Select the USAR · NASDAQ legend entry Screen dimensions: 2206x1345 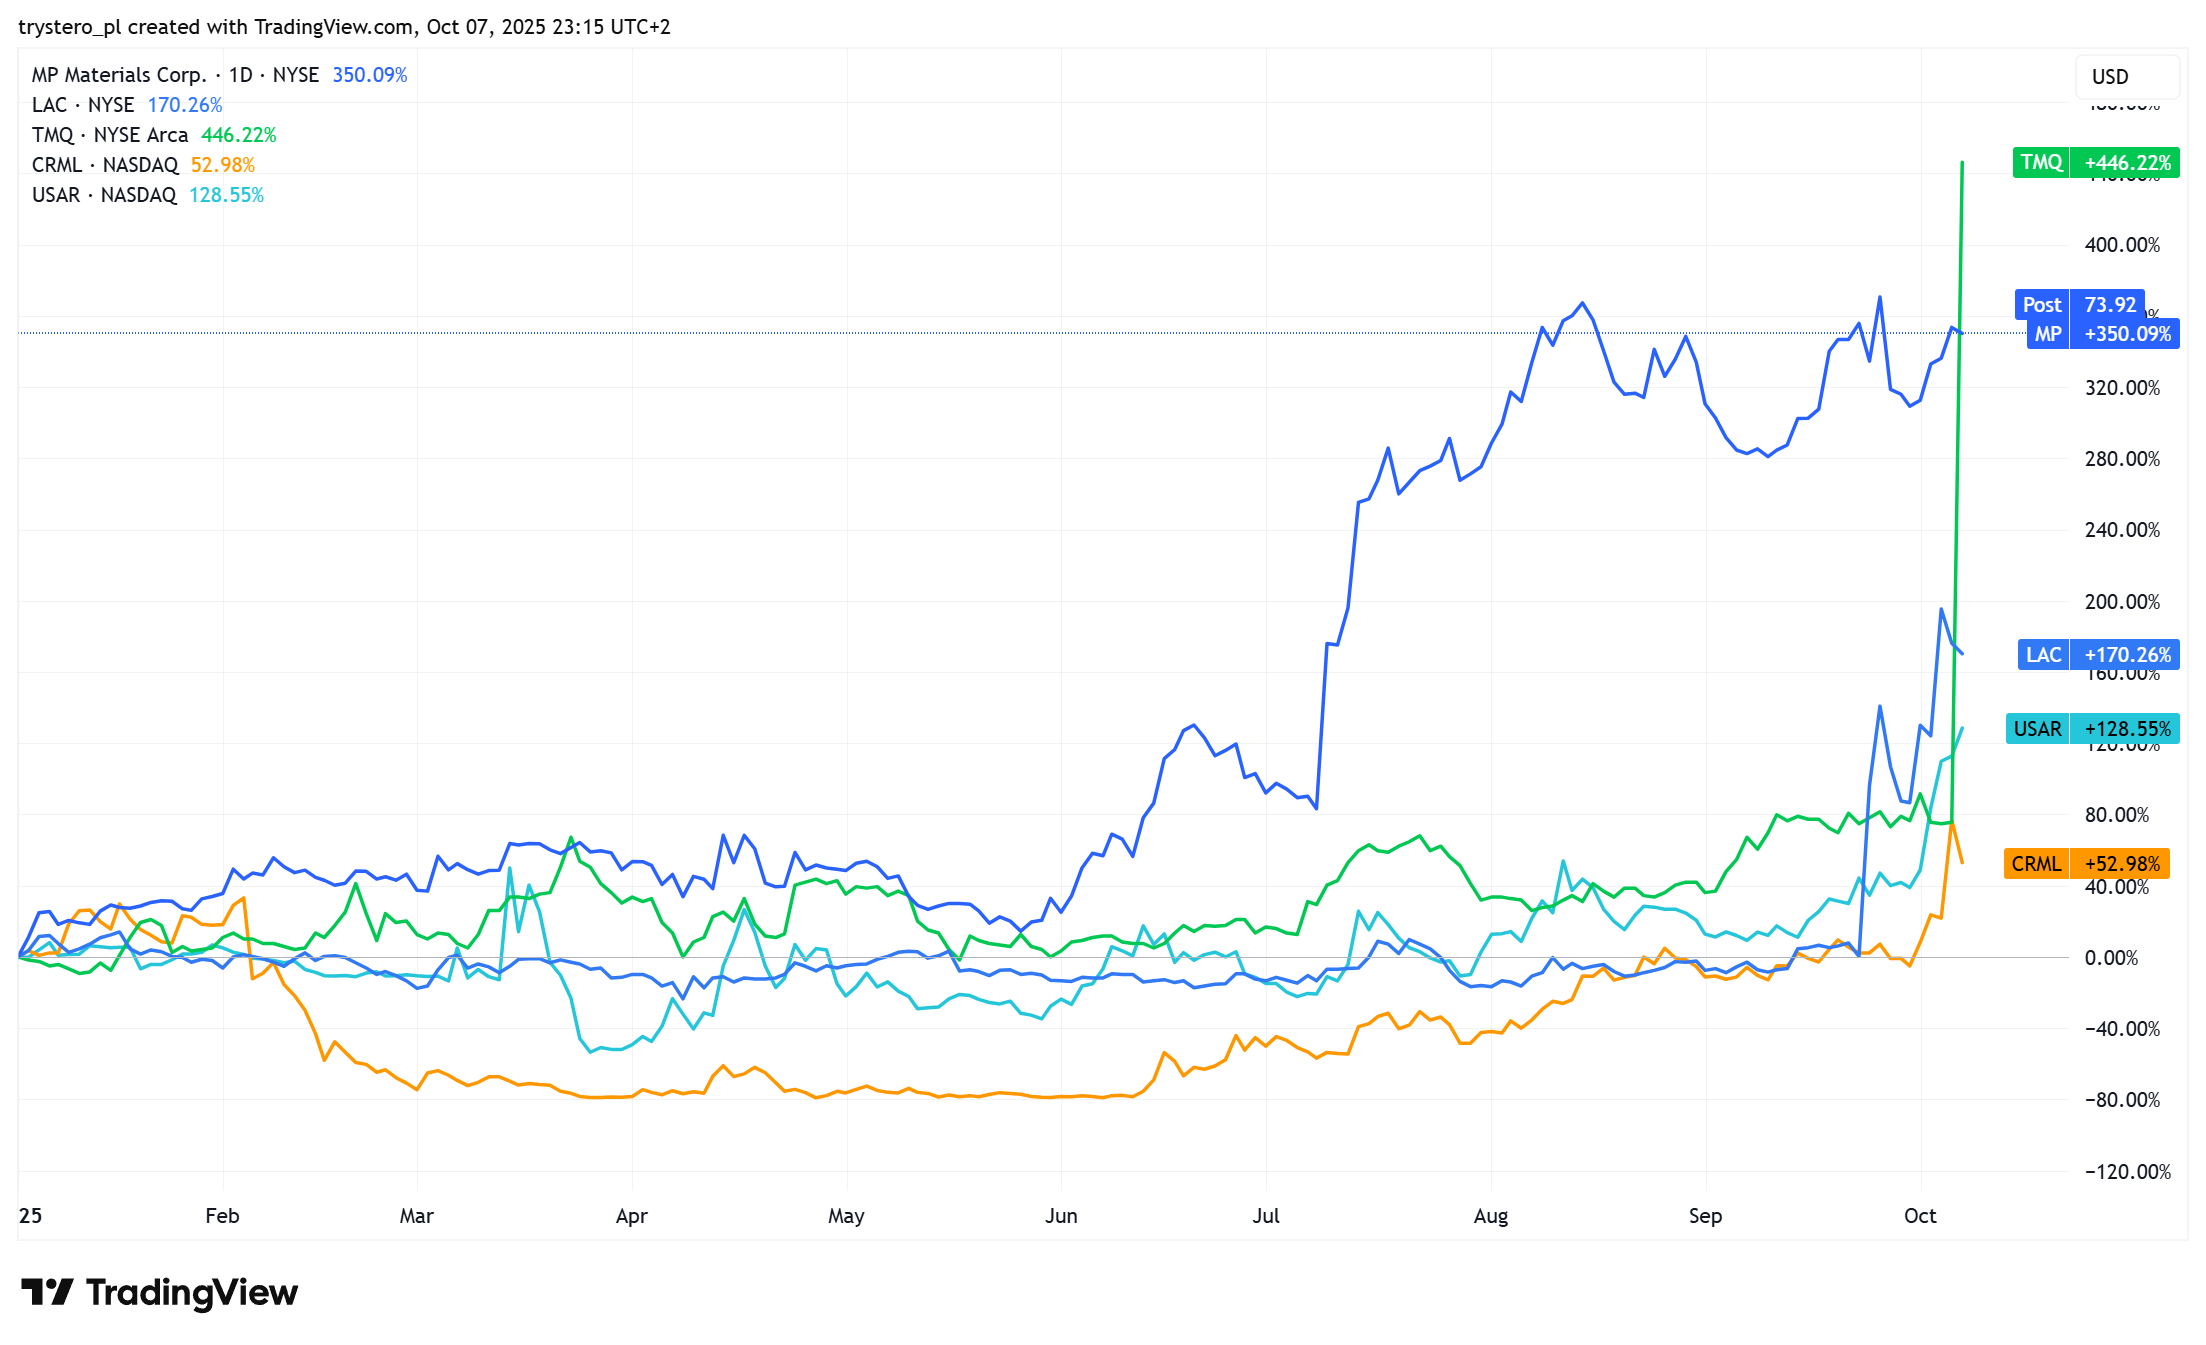coord(104,195)
